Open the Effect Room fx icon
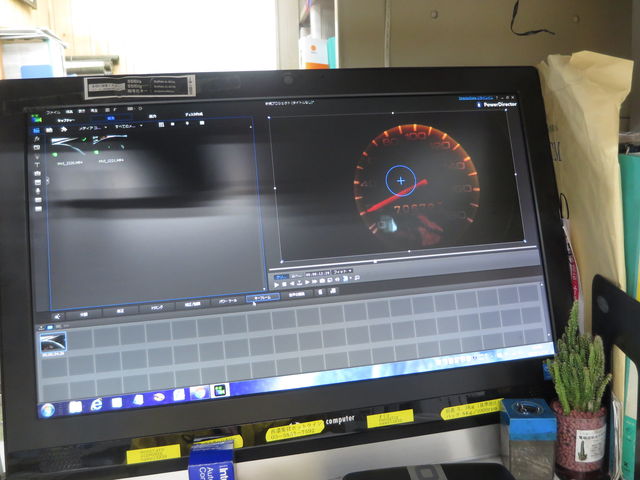 point(37,139)
